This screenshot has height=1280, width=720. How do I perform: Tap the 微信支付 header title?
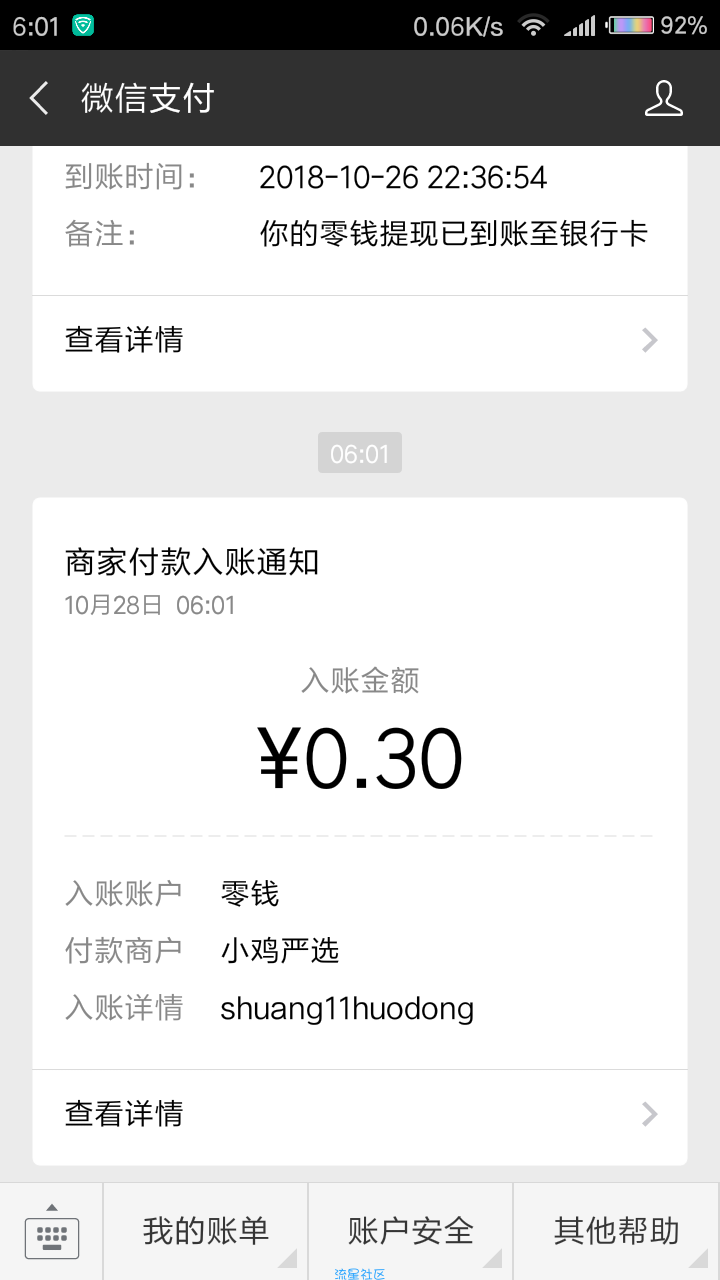(x=148, y=98)
